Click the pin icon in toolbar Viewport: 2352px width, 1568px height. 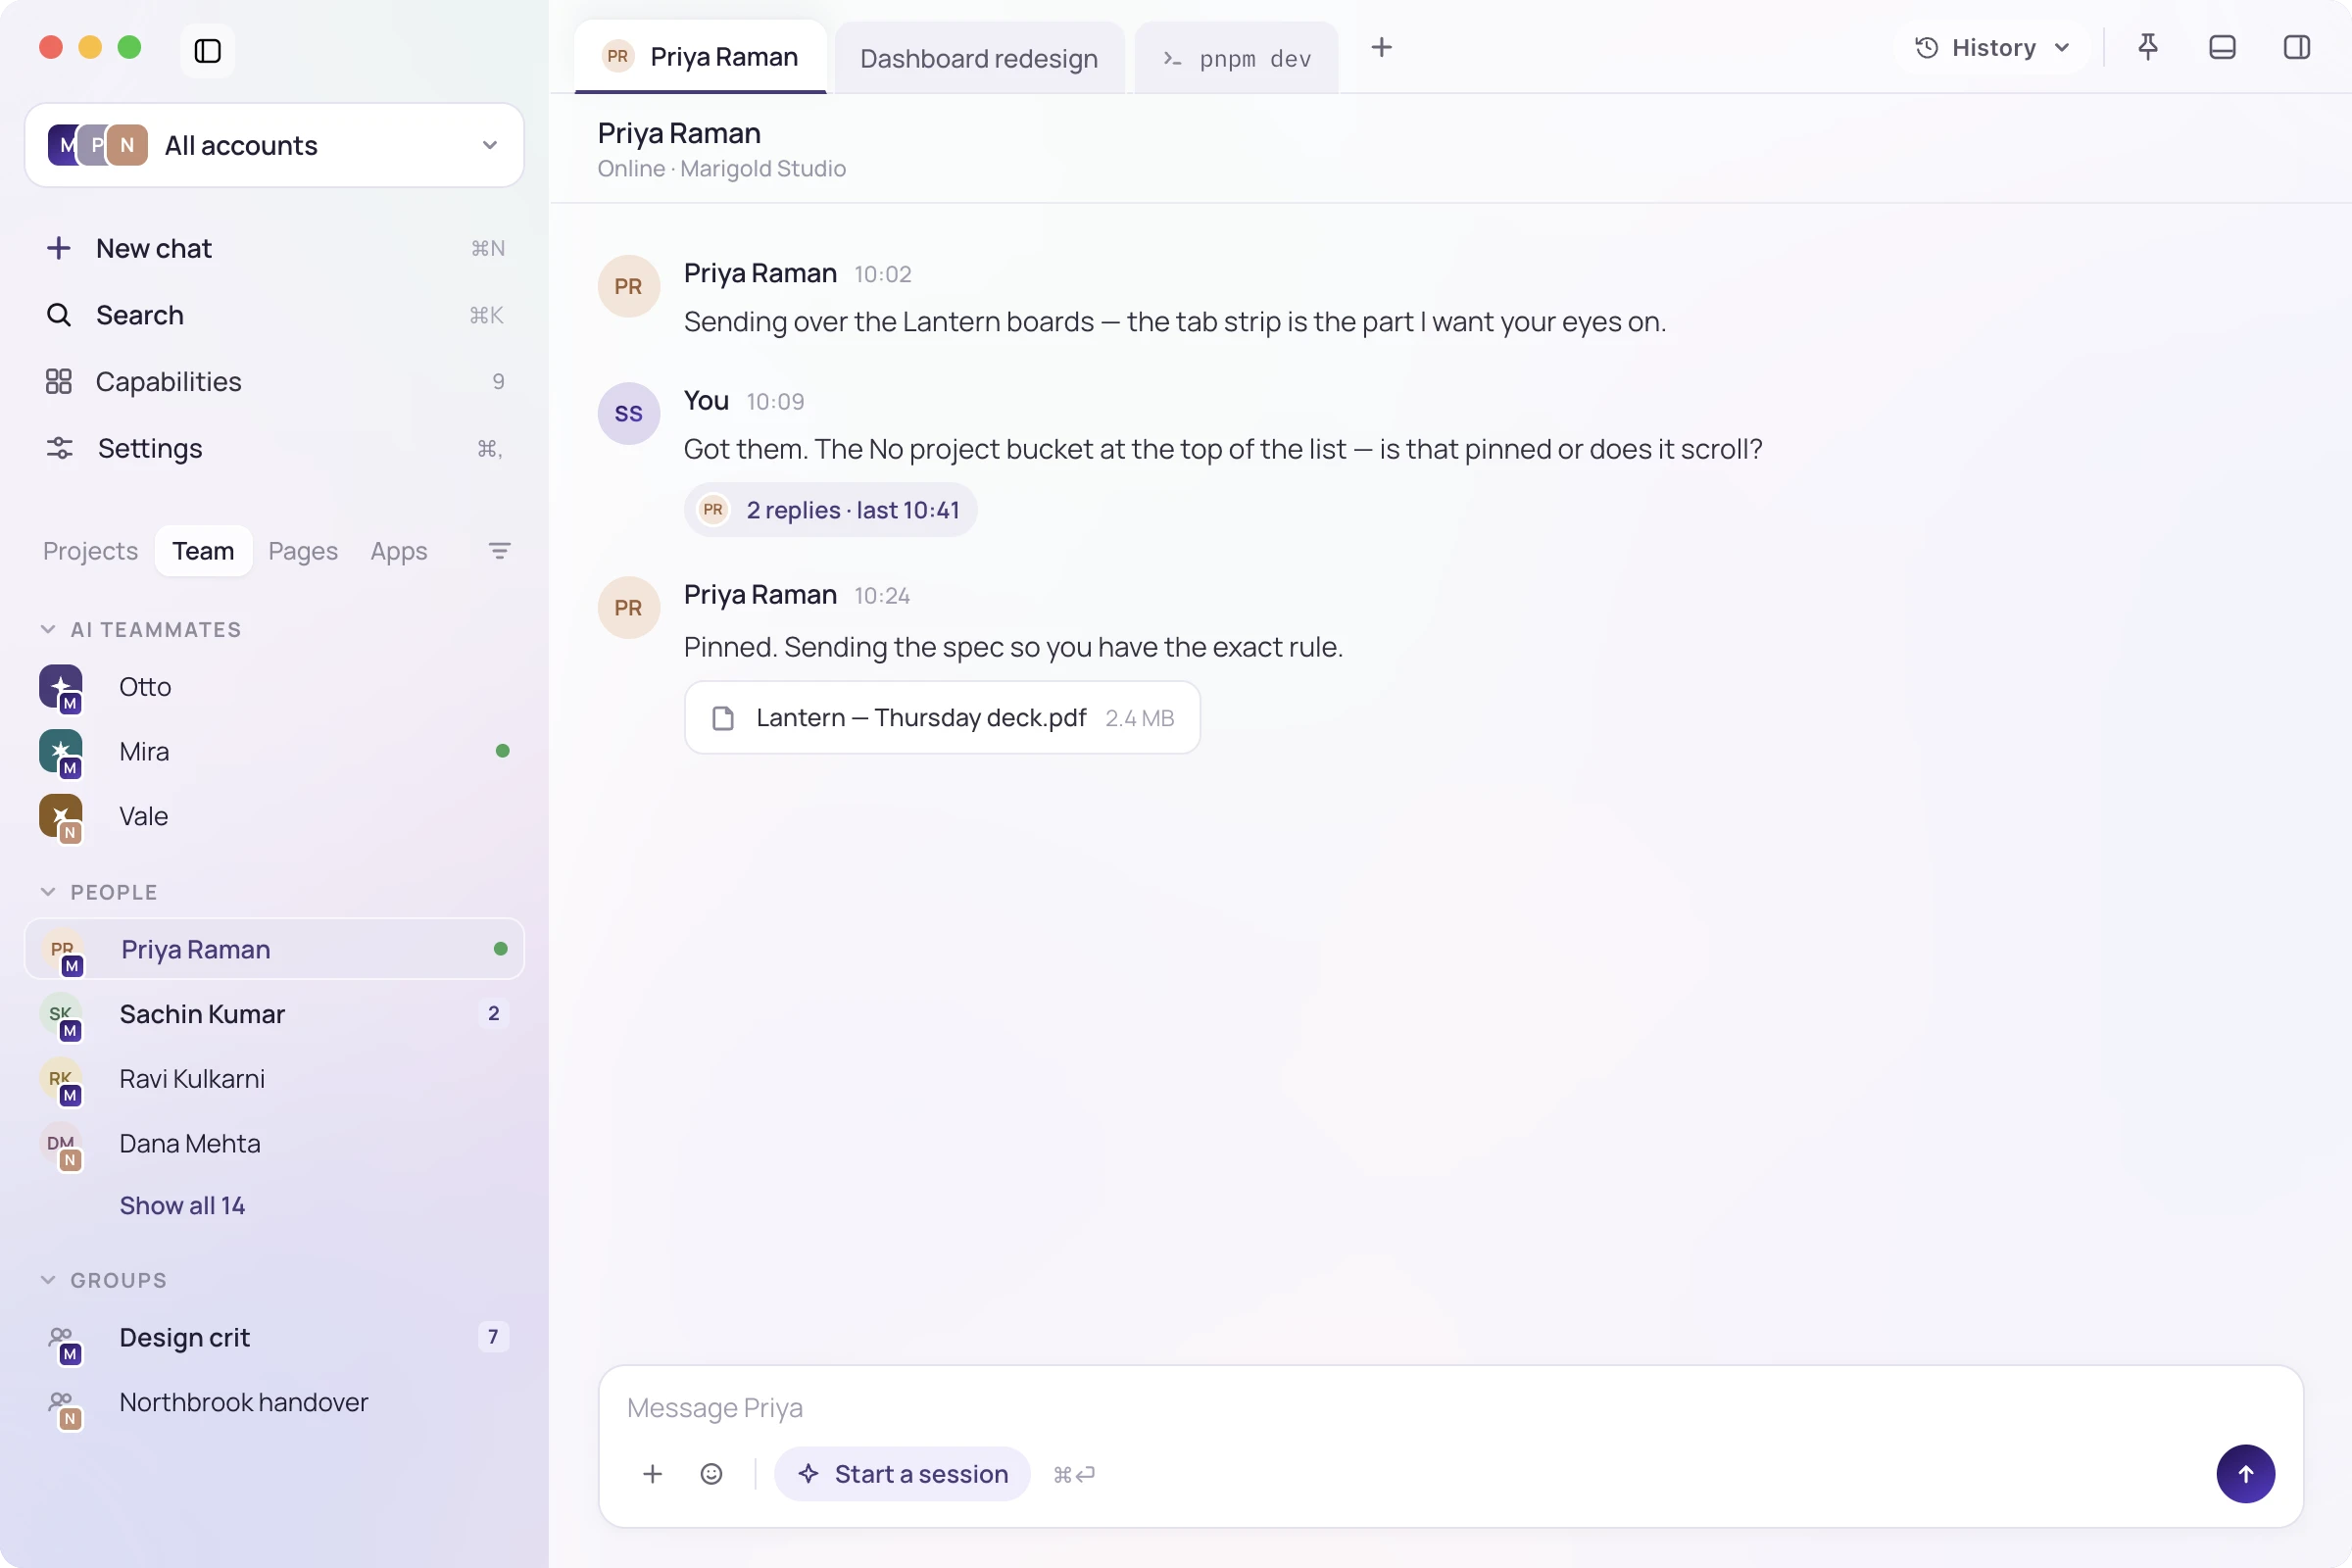pyautogui.click(x=2147, y=47)
